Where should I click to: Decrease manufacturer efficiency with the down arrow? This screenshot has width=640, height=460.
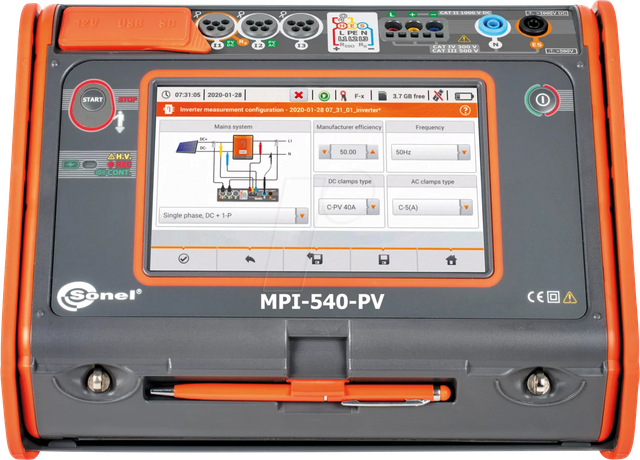tap(324, 152)
